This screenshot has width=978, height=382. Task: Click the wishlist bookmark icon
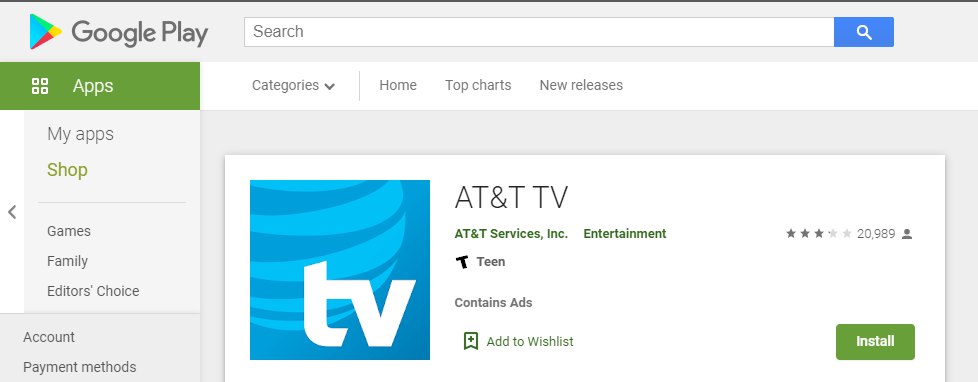(x=471, y=341)
